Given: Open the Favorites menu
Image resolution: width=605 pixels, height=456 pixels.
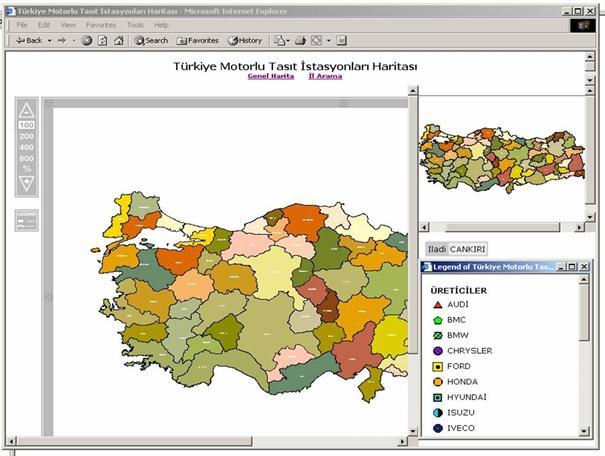Looking at the screenshot, I should [100, 24].
